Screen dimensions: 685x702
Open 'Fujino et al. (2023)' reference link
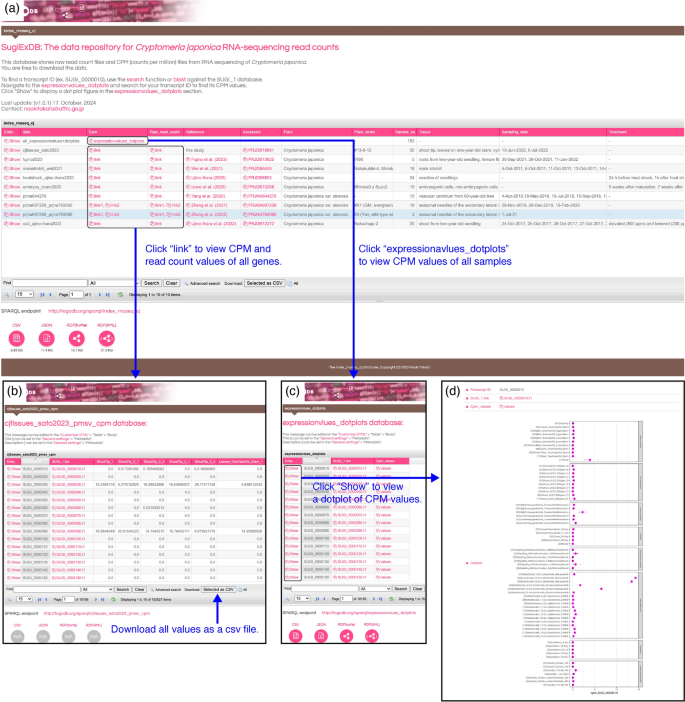point(207,159)
